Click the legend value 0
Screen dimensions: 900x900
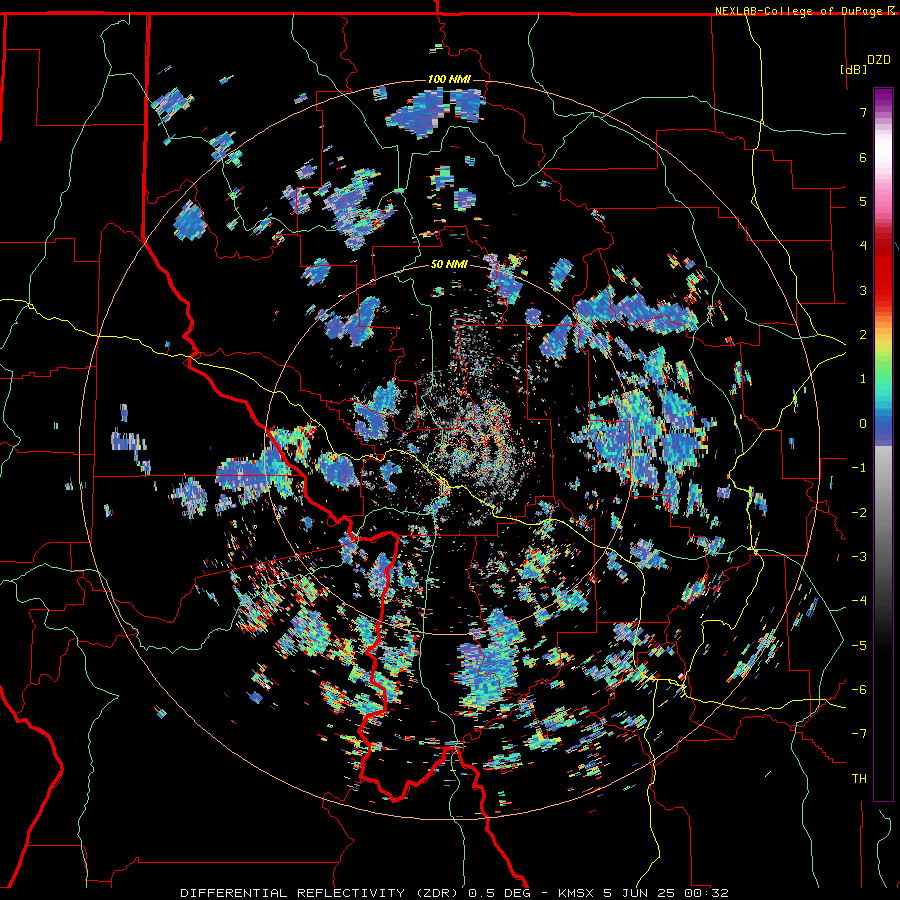pos(863,424)
